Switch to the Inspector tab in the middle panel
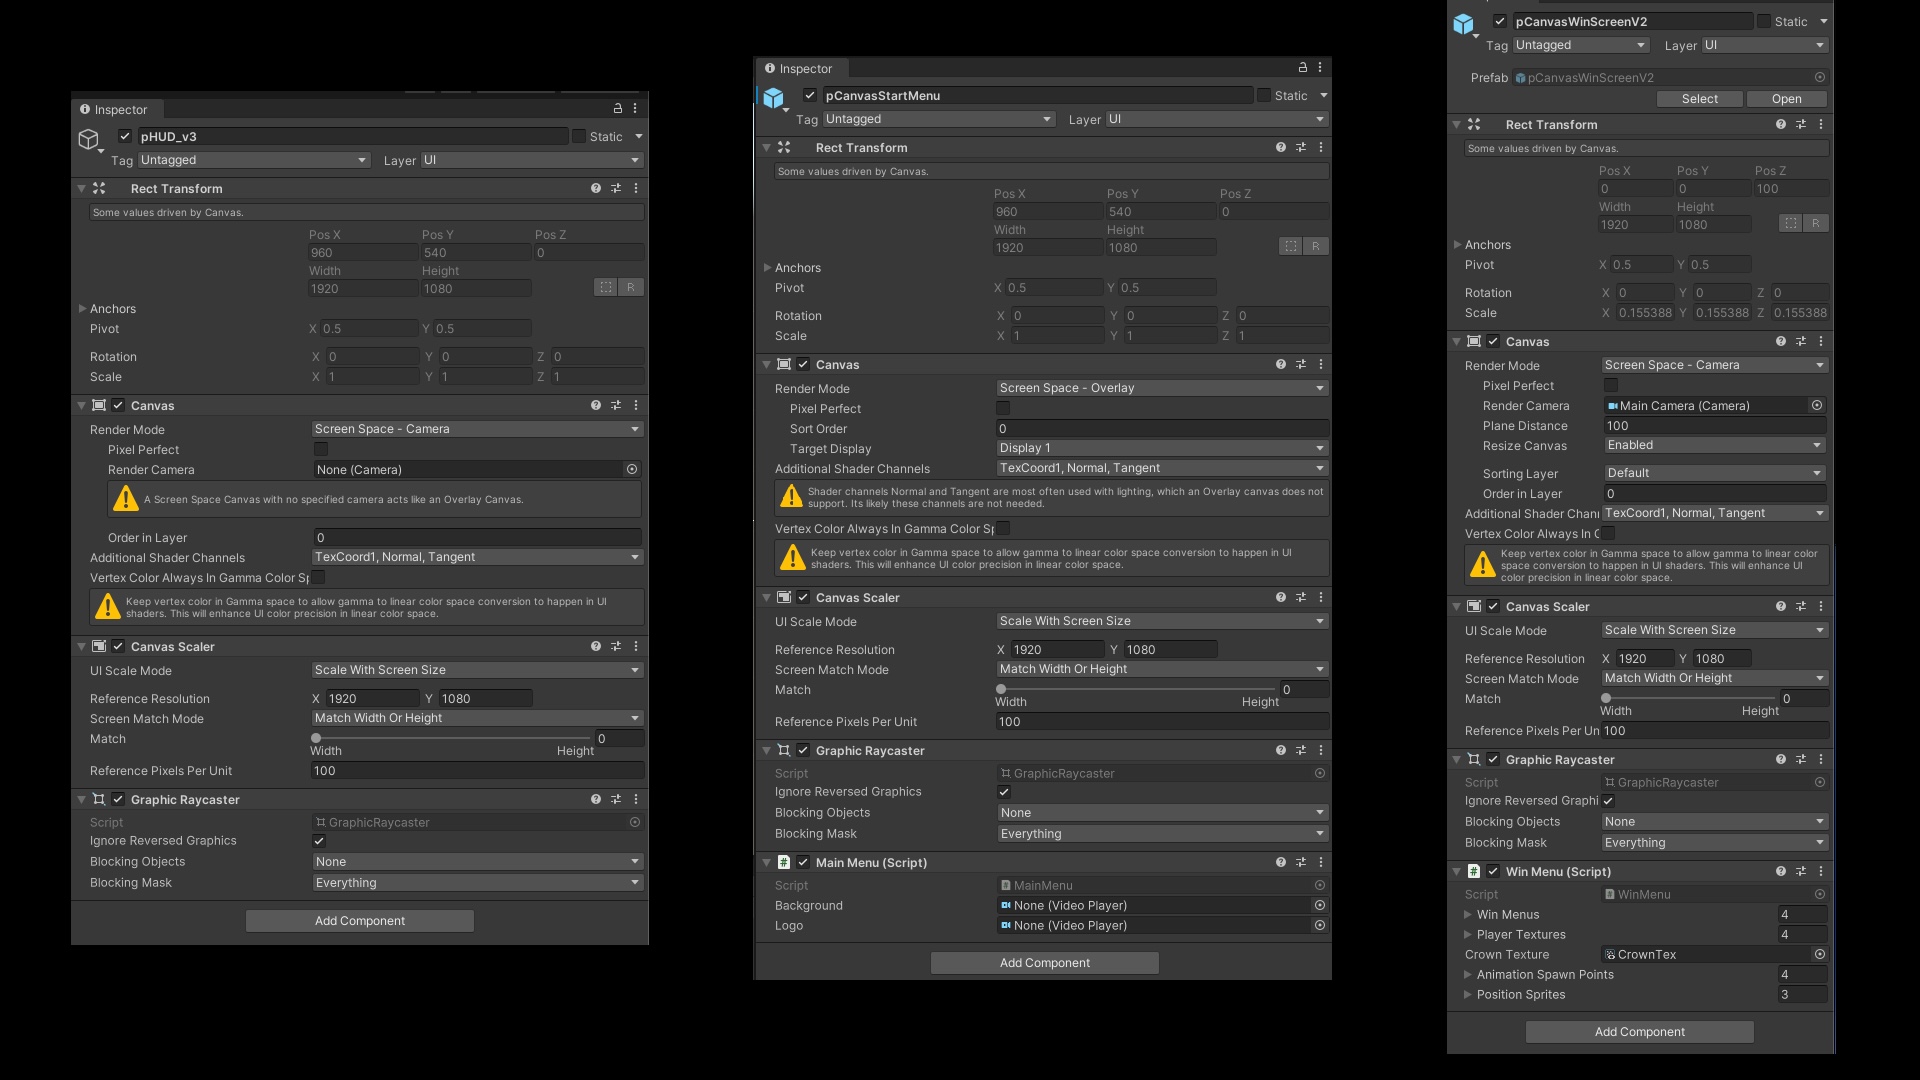 click(800, 68)
